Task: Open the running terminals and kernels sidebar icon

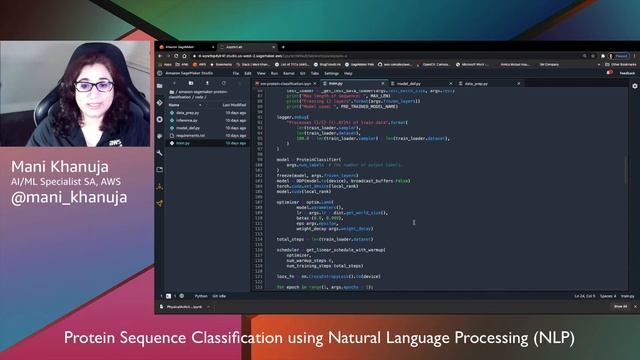Action: [x=160, y=120]
